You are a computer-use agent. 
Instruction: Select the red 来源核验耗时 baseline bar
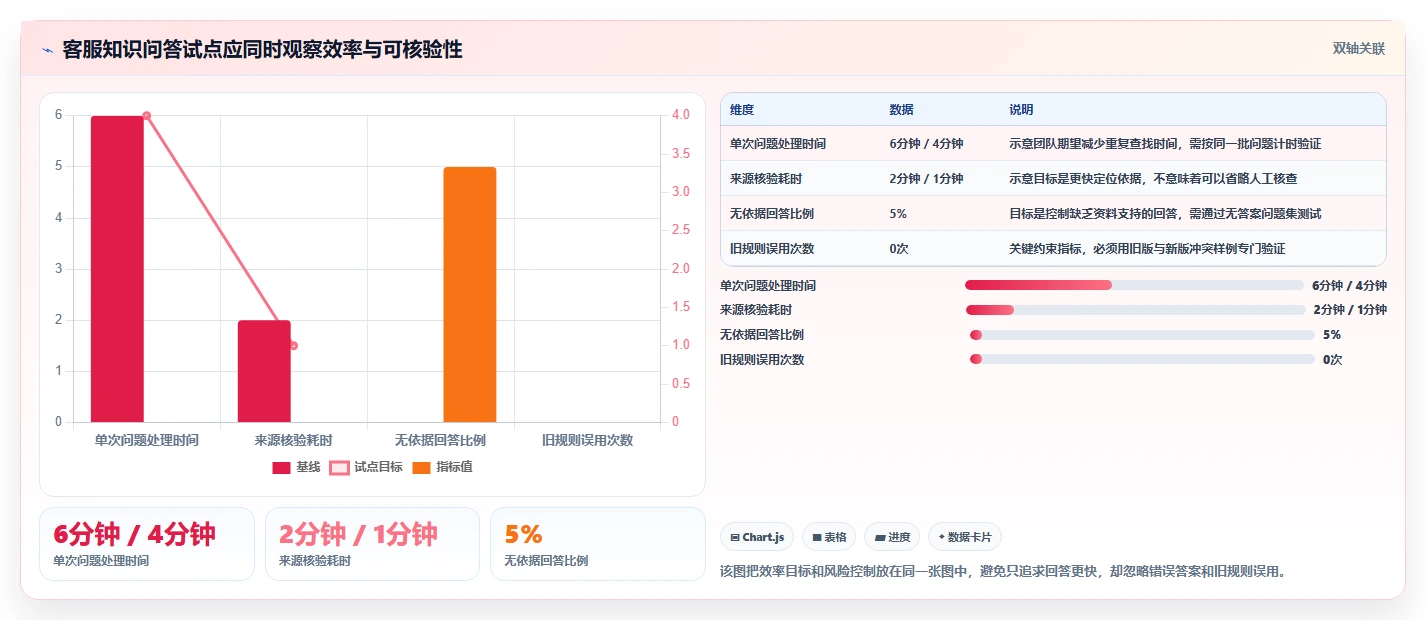pos(264,371)
